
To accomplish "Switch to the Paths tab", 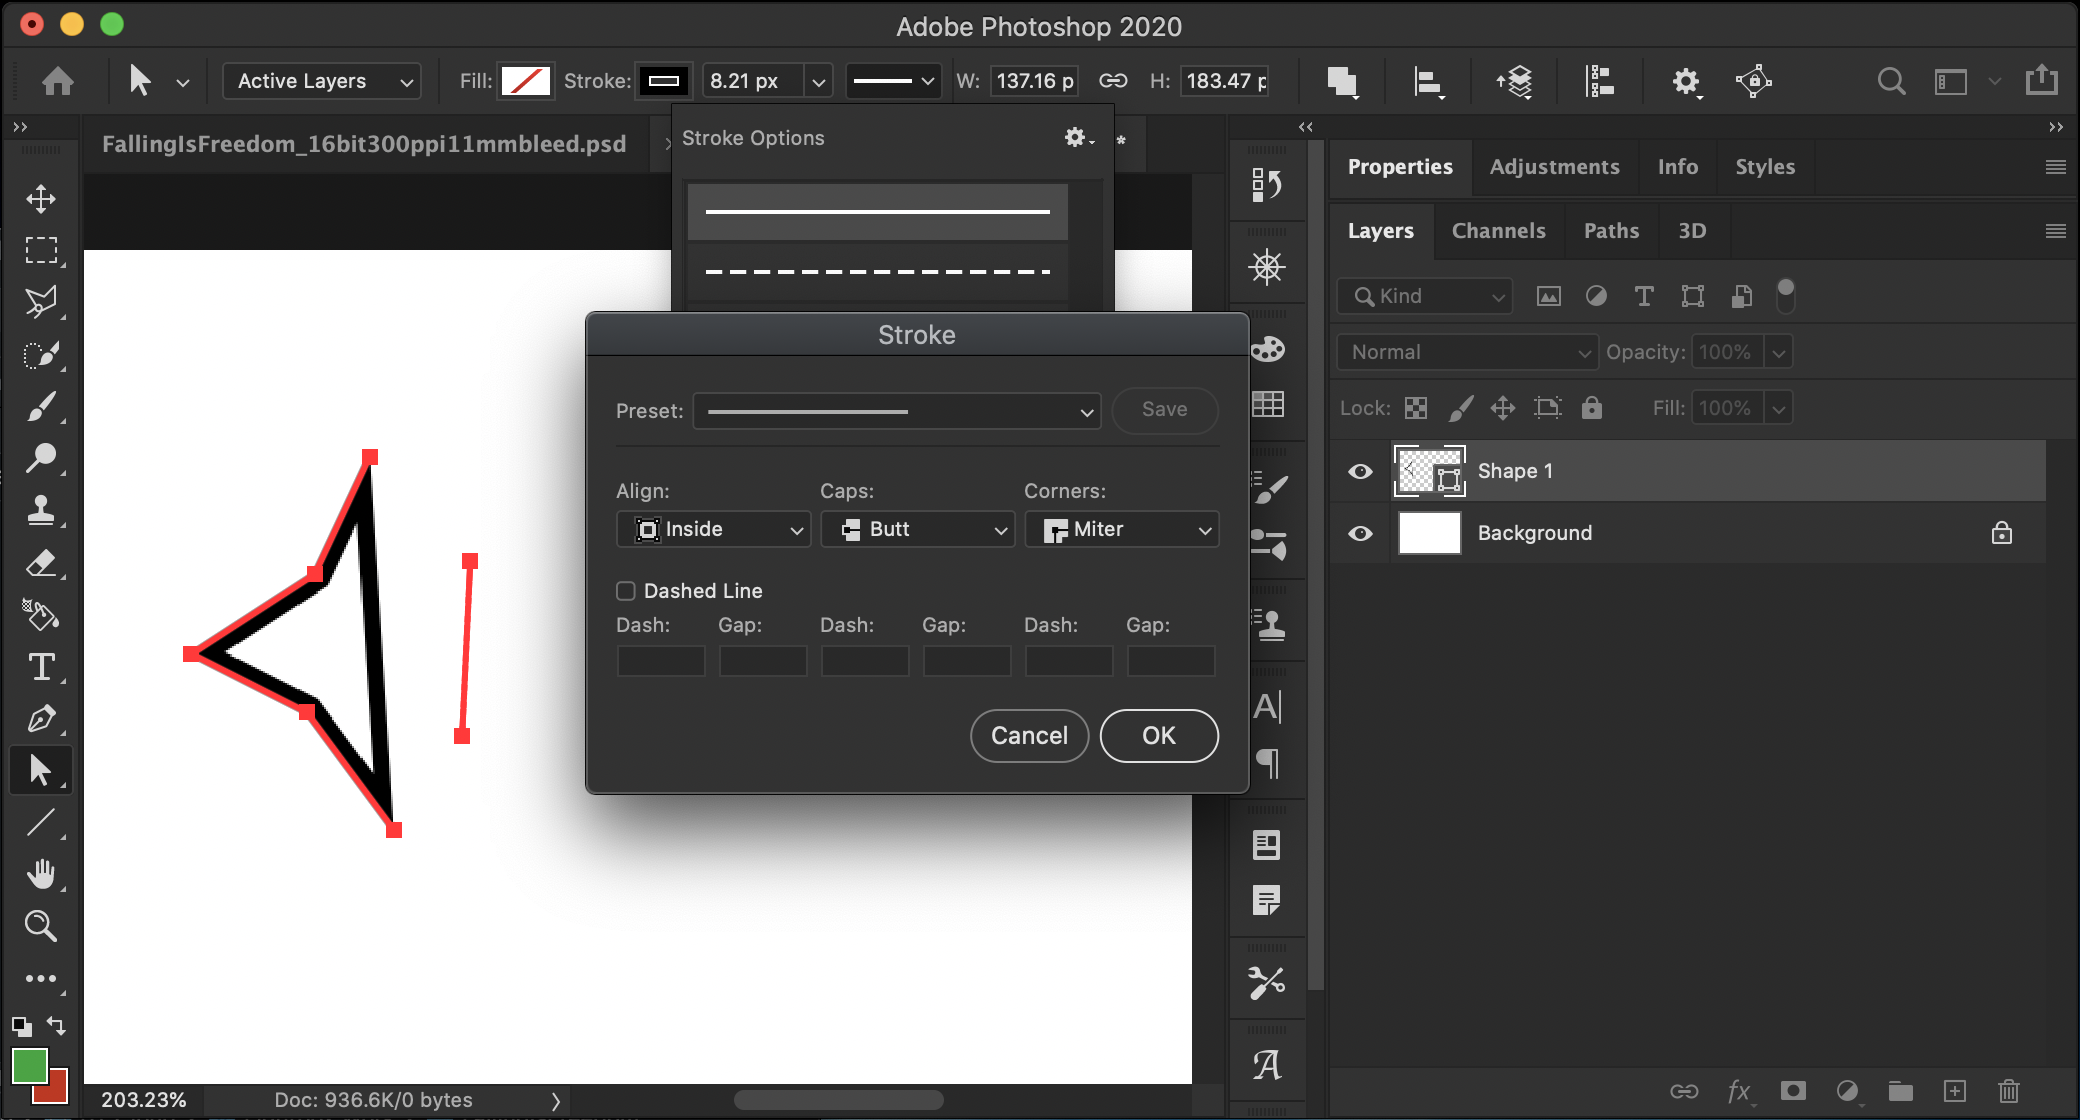I will click(x=1610, y=230).
